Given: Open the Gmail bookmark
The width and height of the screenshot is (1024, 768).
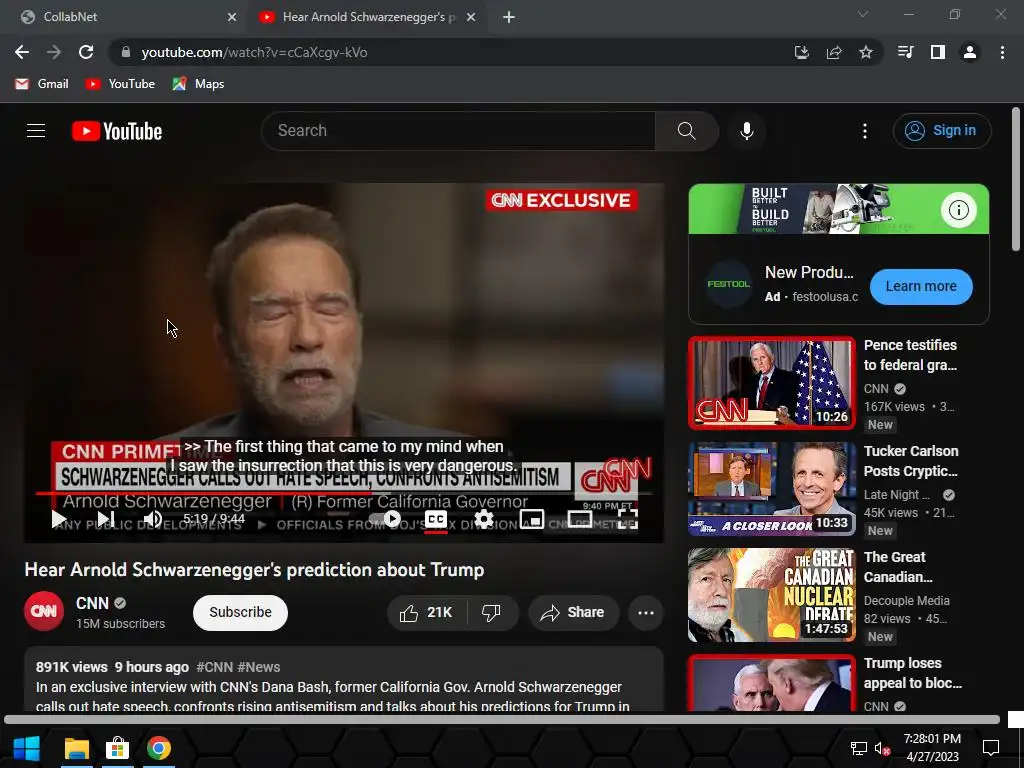Looking at the screenshot, I should point(42,84).
